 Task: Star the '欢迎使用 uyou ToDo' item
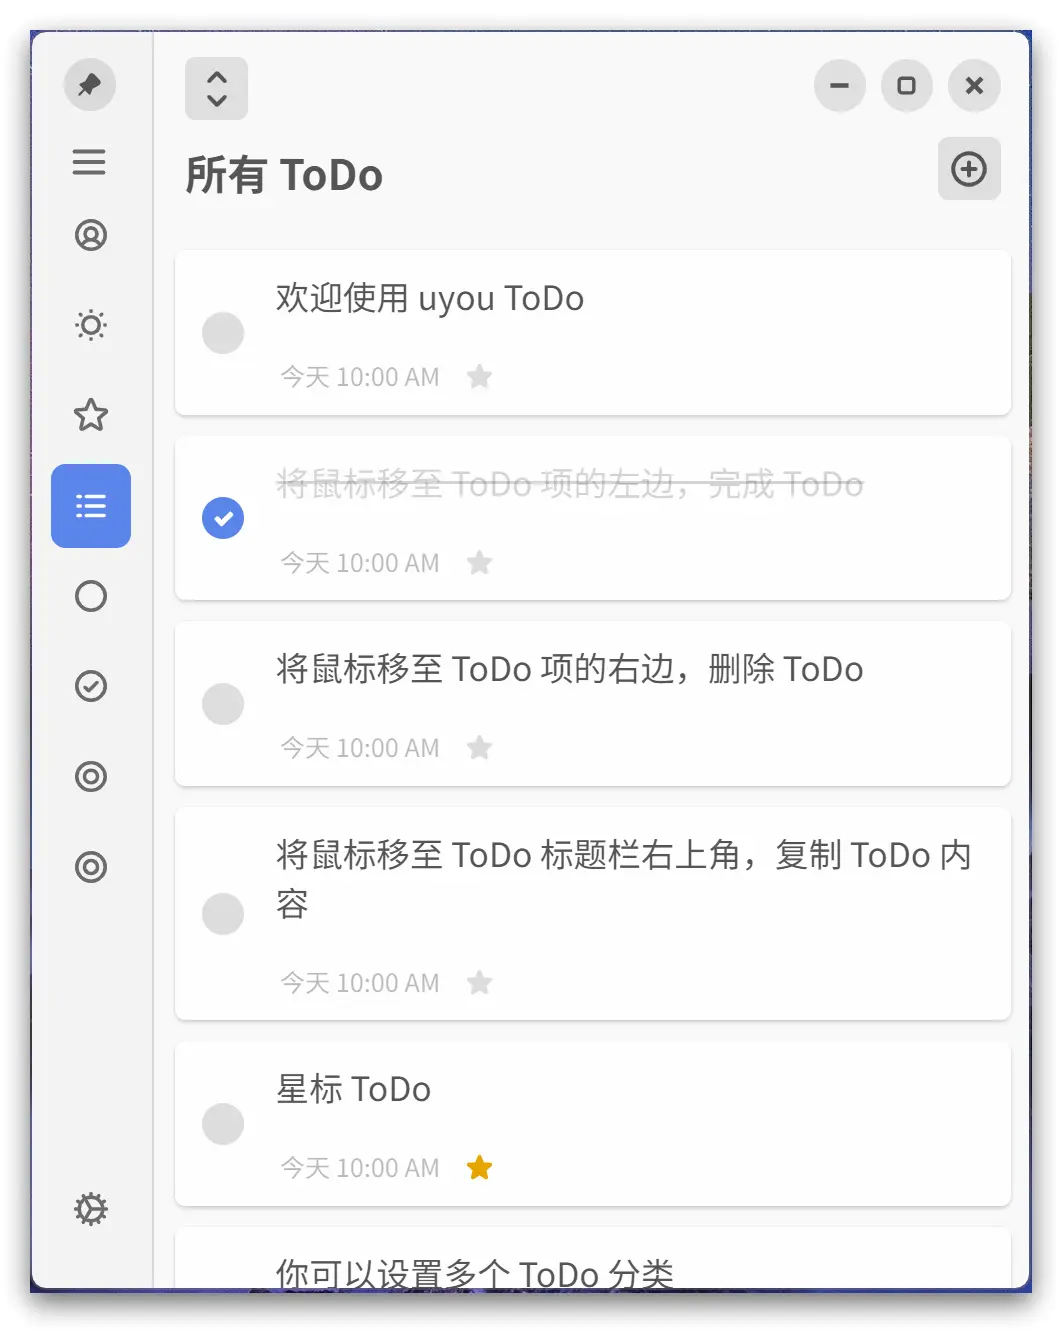tap(480, 377)
